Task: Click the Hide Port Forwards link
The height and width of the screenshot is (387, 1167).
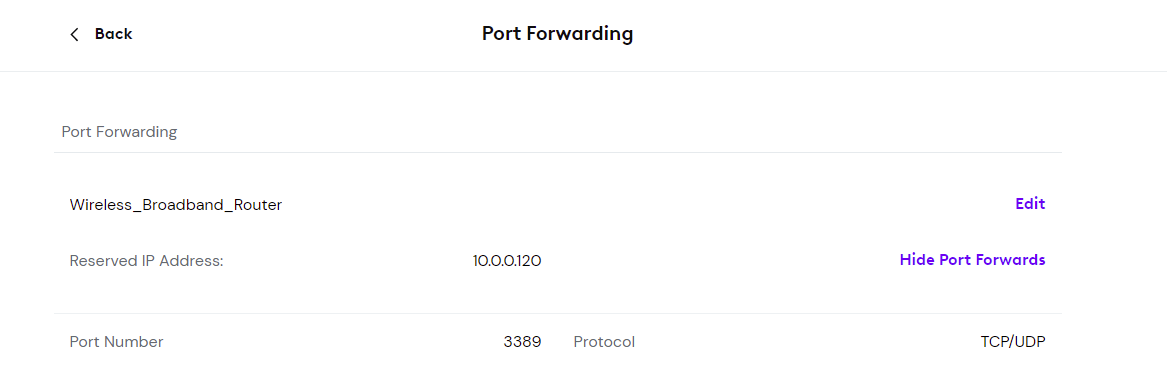Action: pos(972,260)
